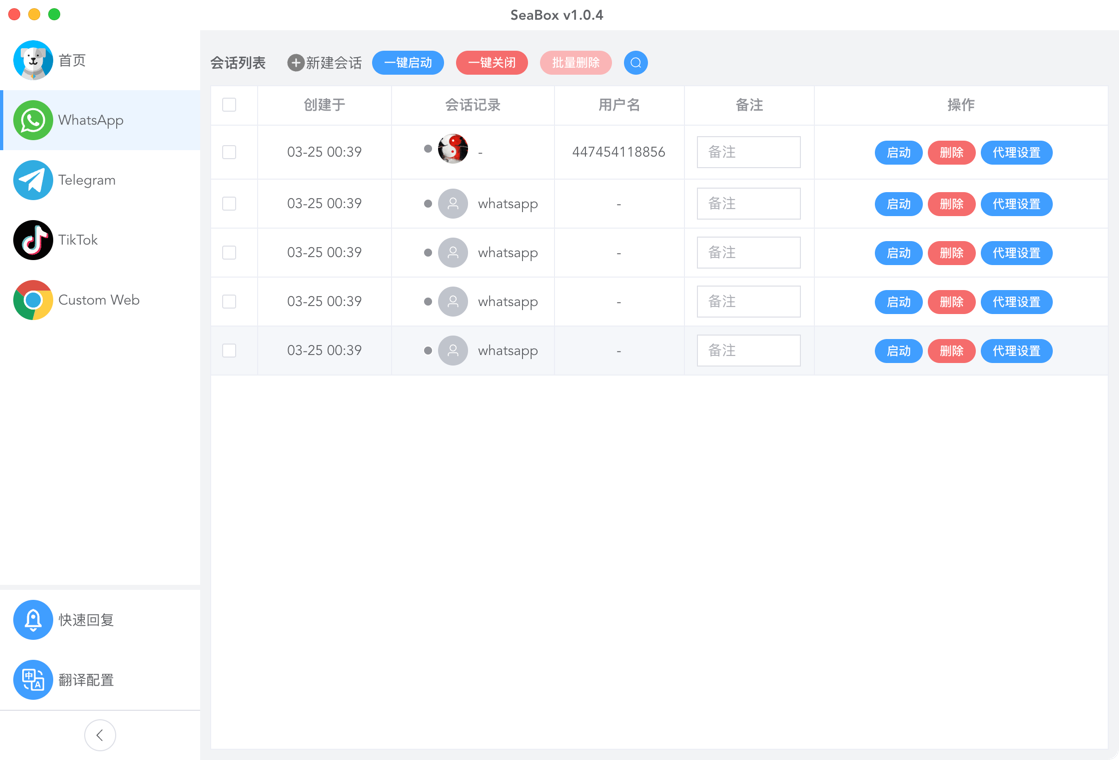Viewport: 1119px width, 760px height.
Task: Focus the 备注 field in third row
Action: point(749,253)
